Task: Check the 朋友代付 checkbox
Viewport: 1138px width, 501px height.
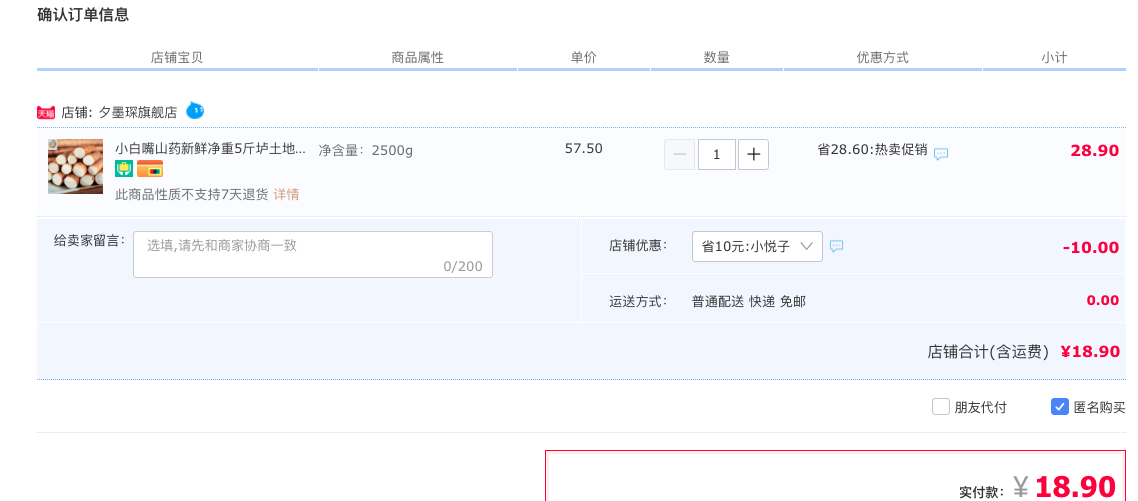Action: [x=941, y=407]
